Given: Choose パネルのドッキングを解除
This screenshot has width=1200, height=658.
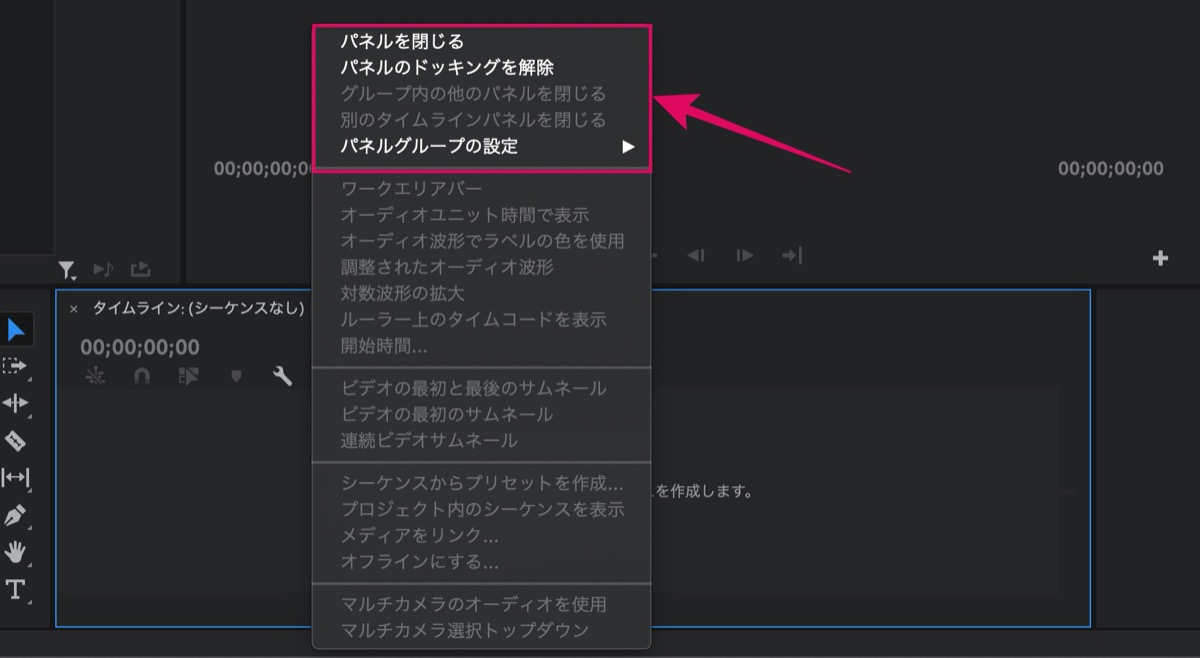Looking at the screenshot, I should point(482,68).
